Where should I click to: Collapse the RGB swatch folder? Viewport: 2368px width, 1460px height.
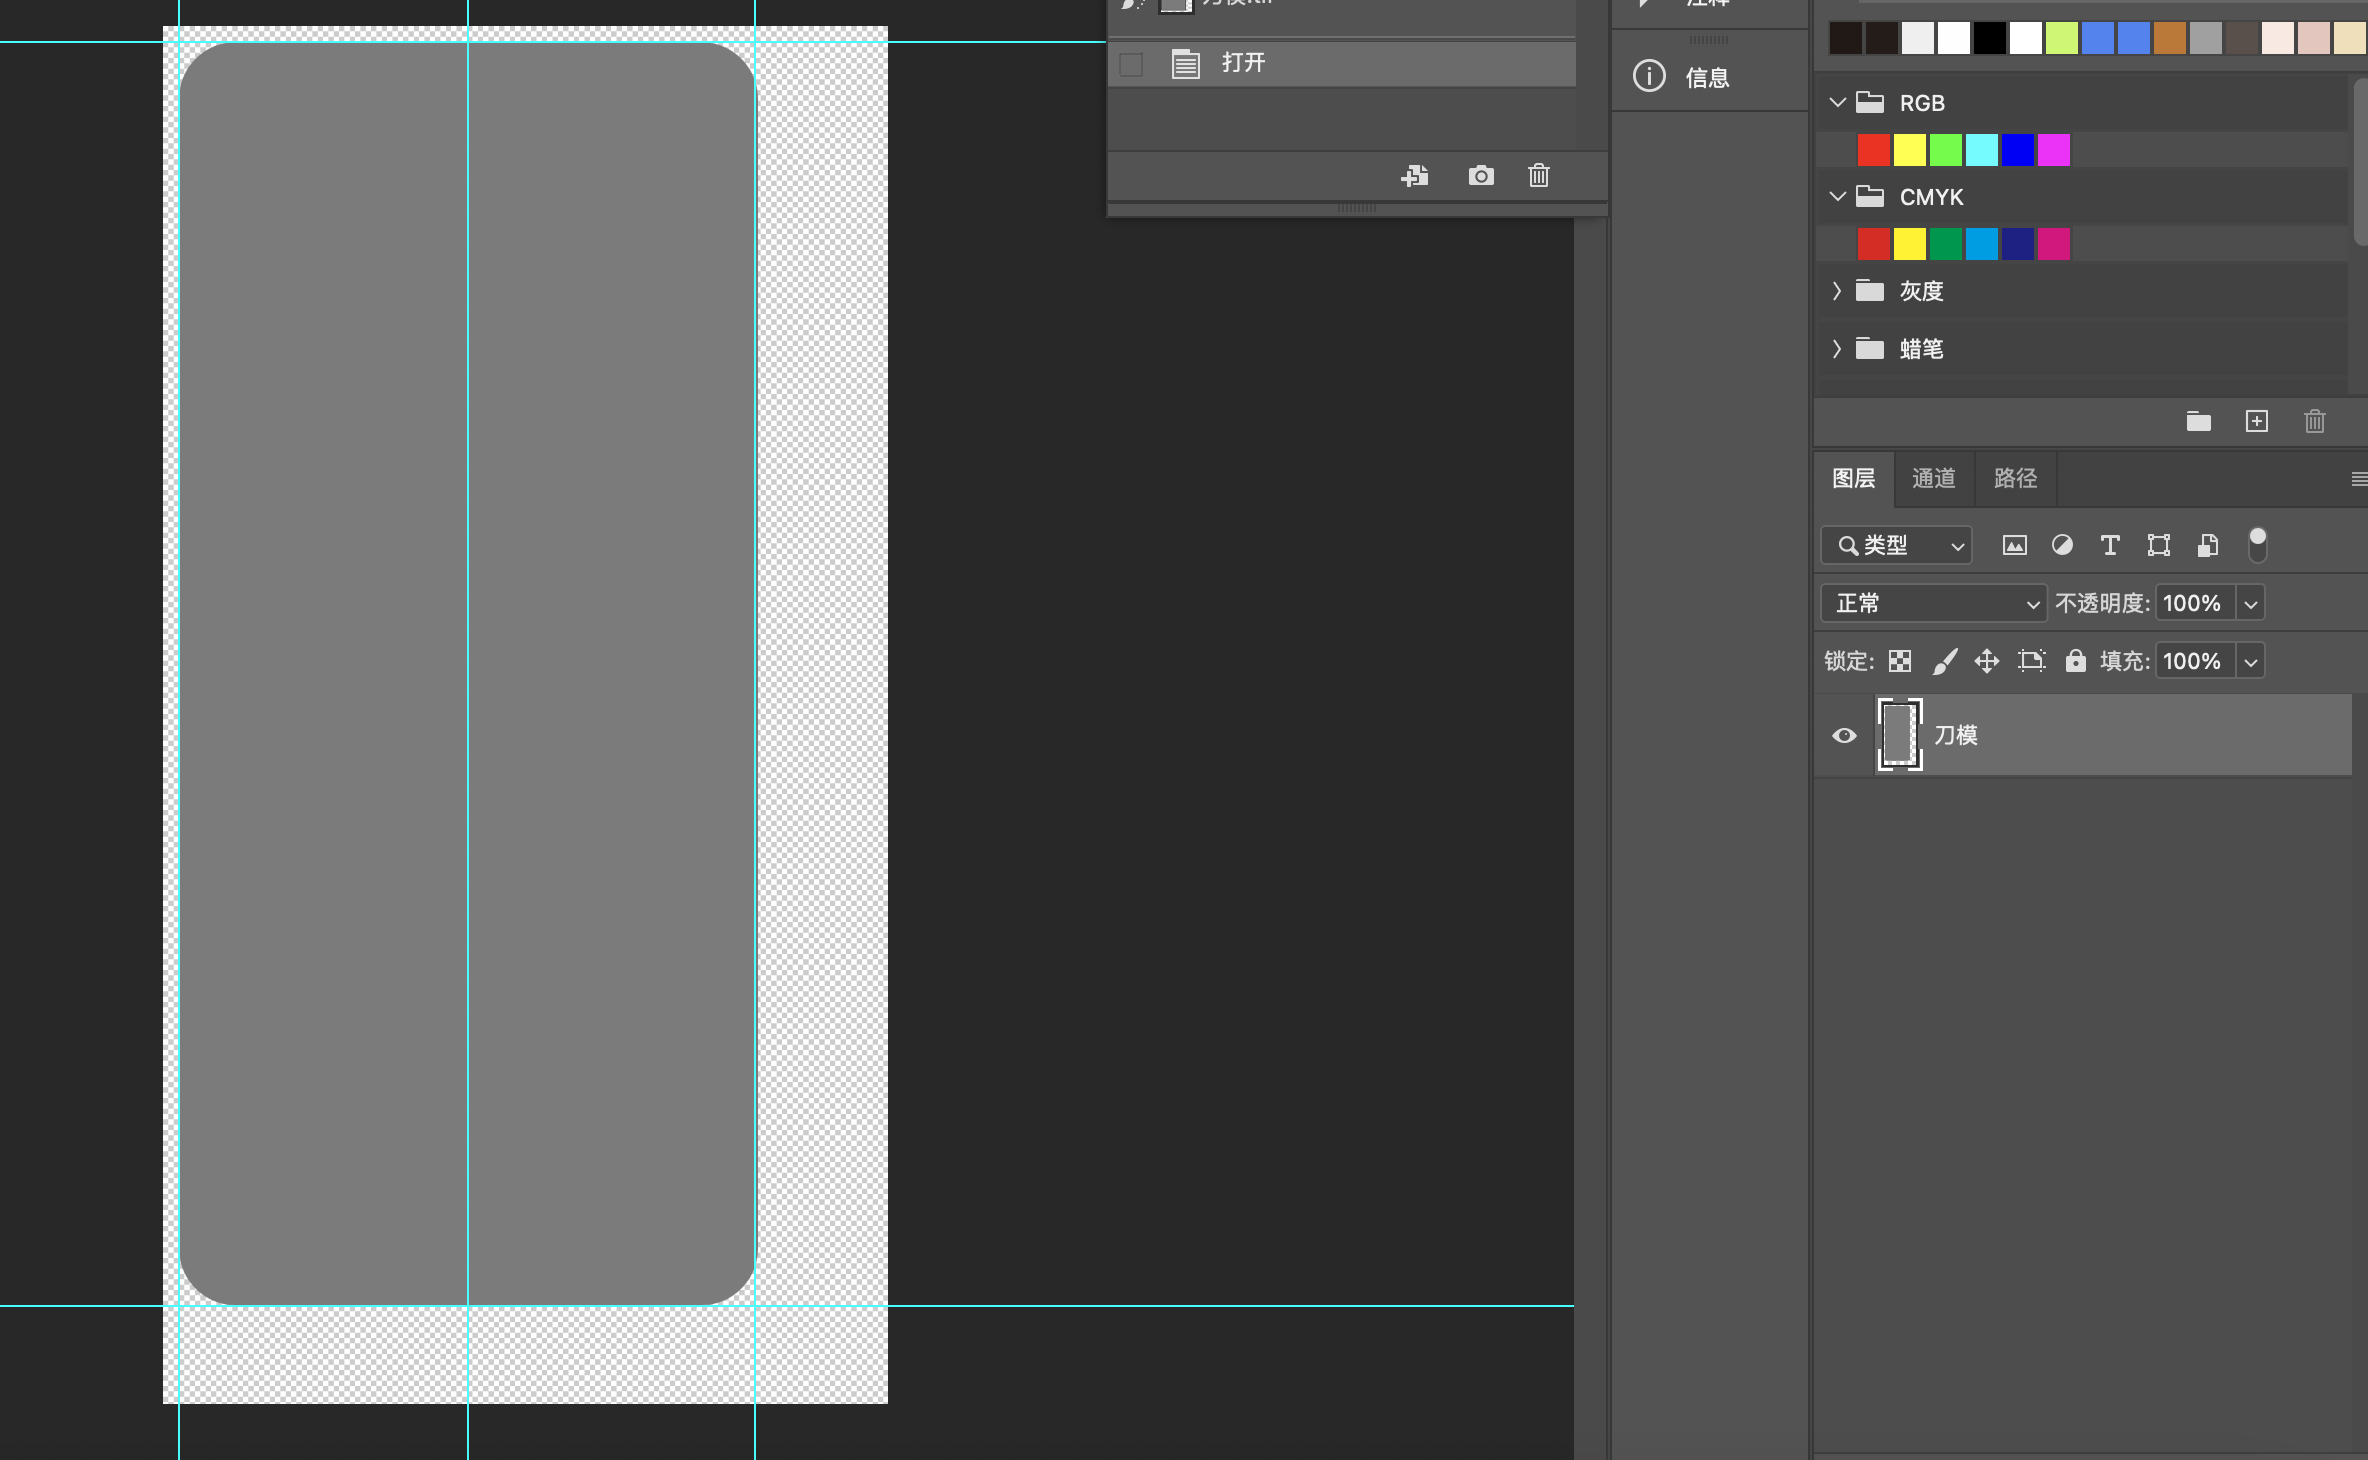(1837, 102)
